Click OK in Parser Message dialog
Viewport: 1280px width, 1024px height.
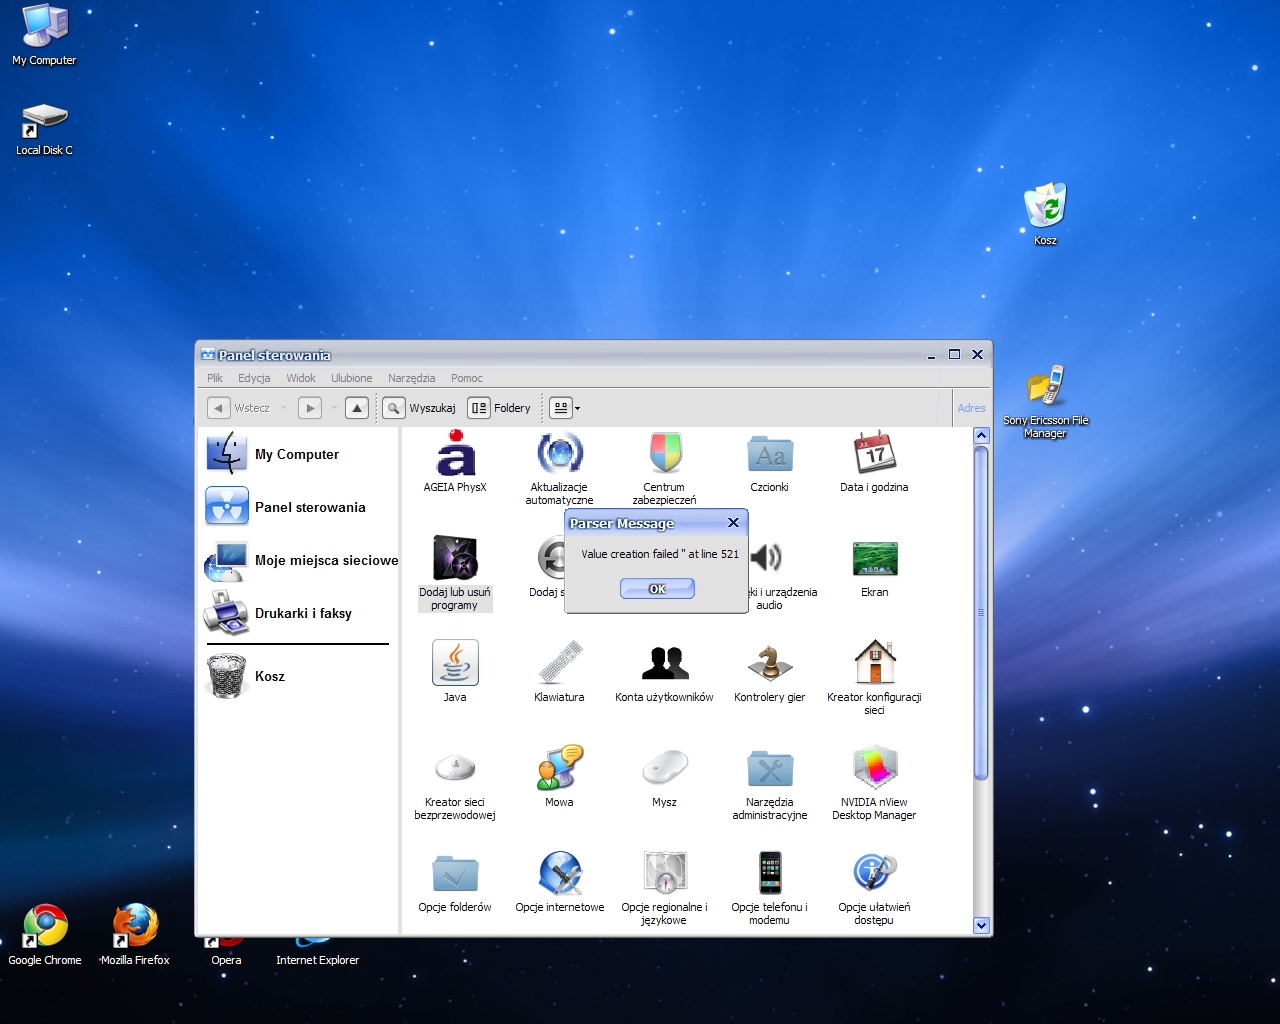point(657,589)
